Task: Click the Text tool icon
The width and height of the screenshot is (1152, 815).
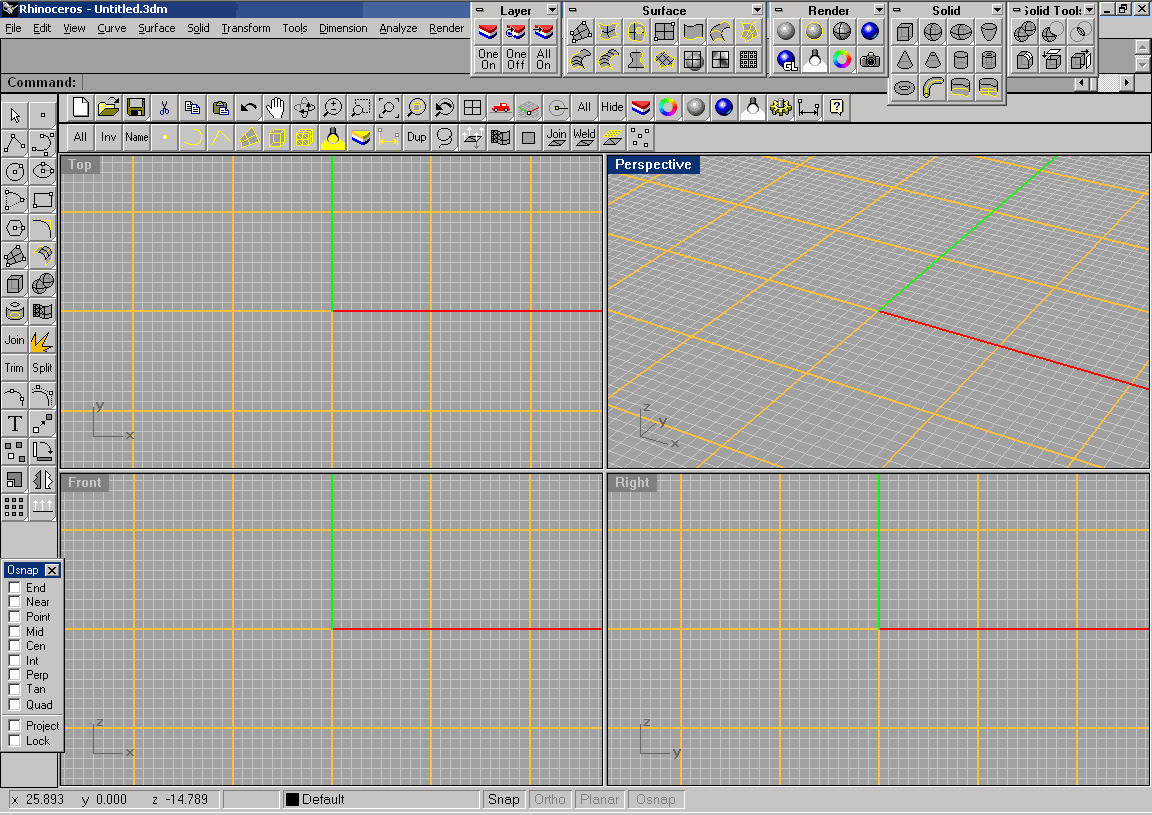Action: (x=15, y=424)
